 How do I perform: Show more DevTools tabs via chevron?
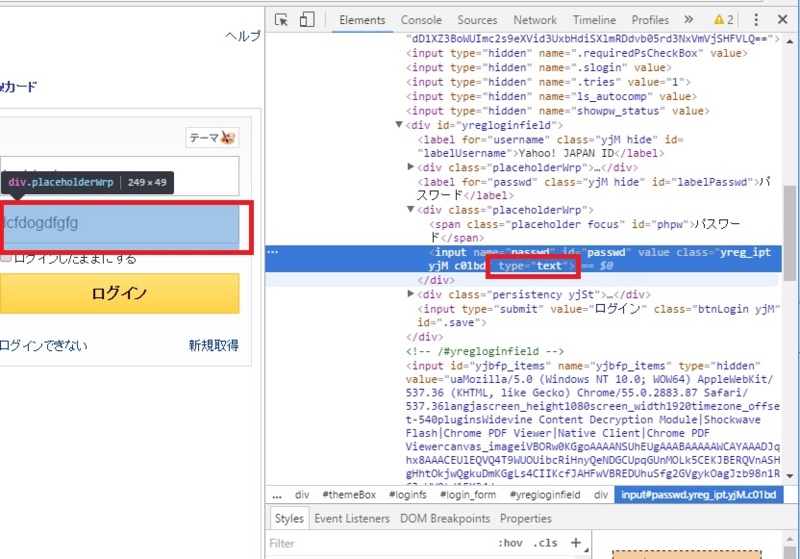click(689, 20)
